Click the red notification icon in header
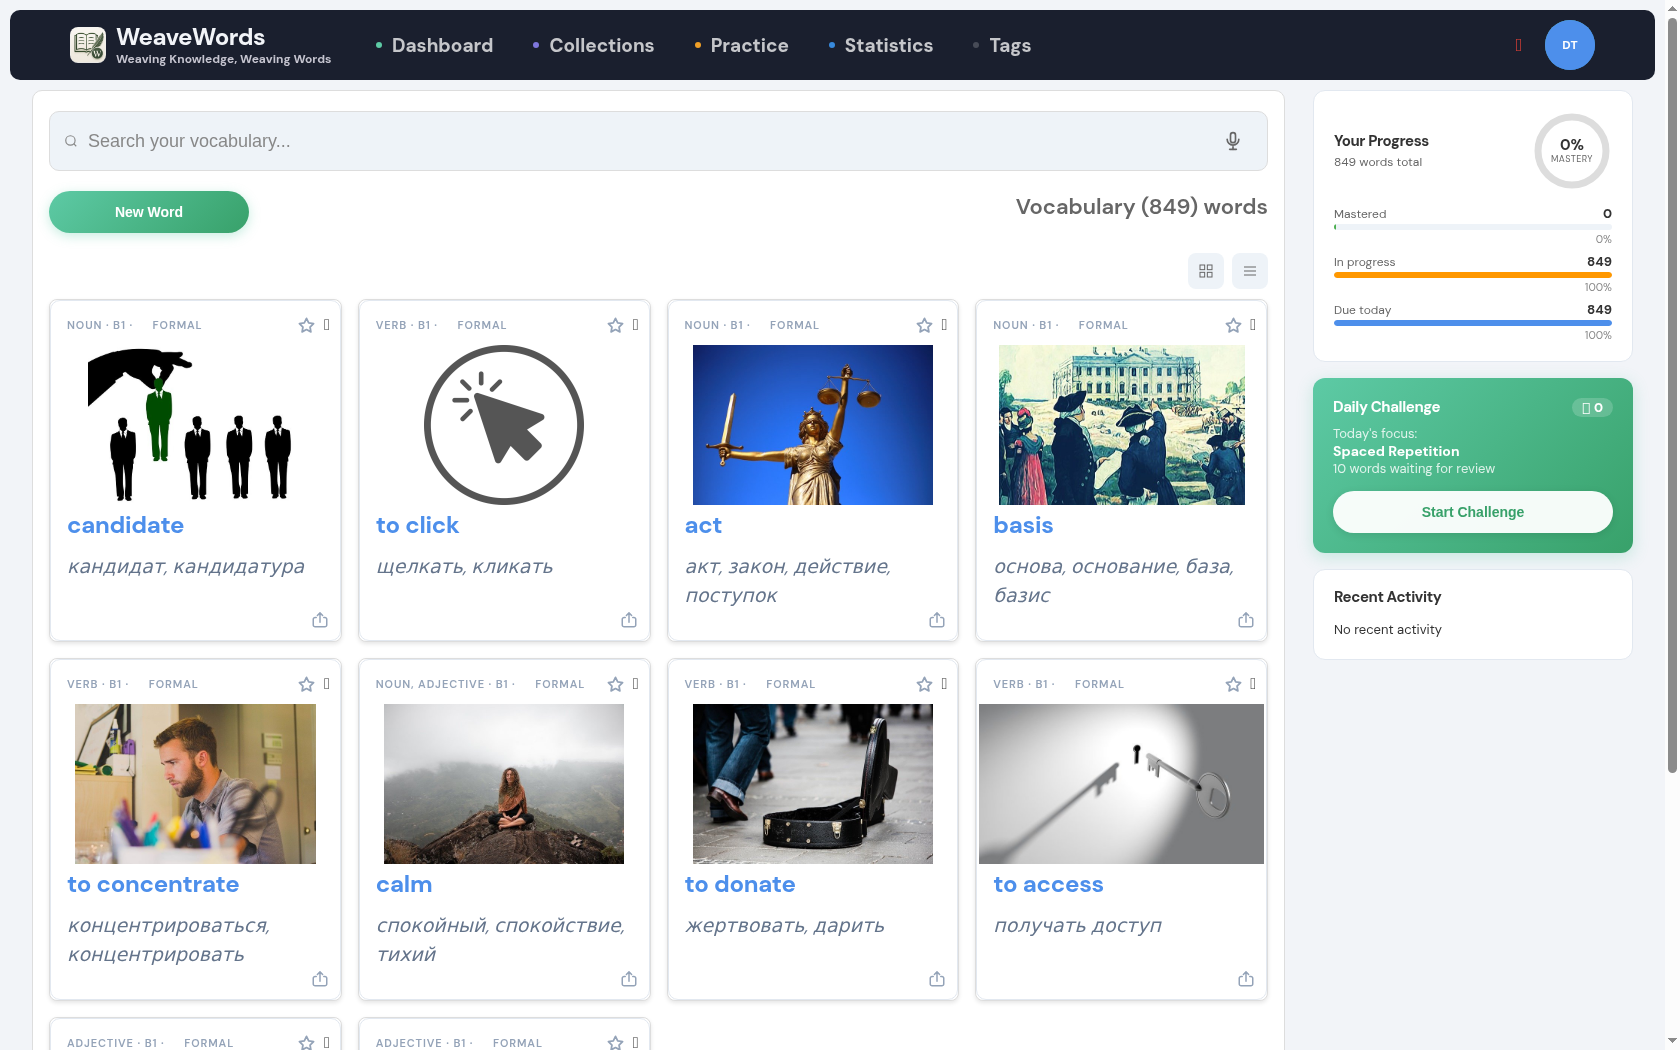The image size is (1680, 1050). click(x=1518, y=45)
